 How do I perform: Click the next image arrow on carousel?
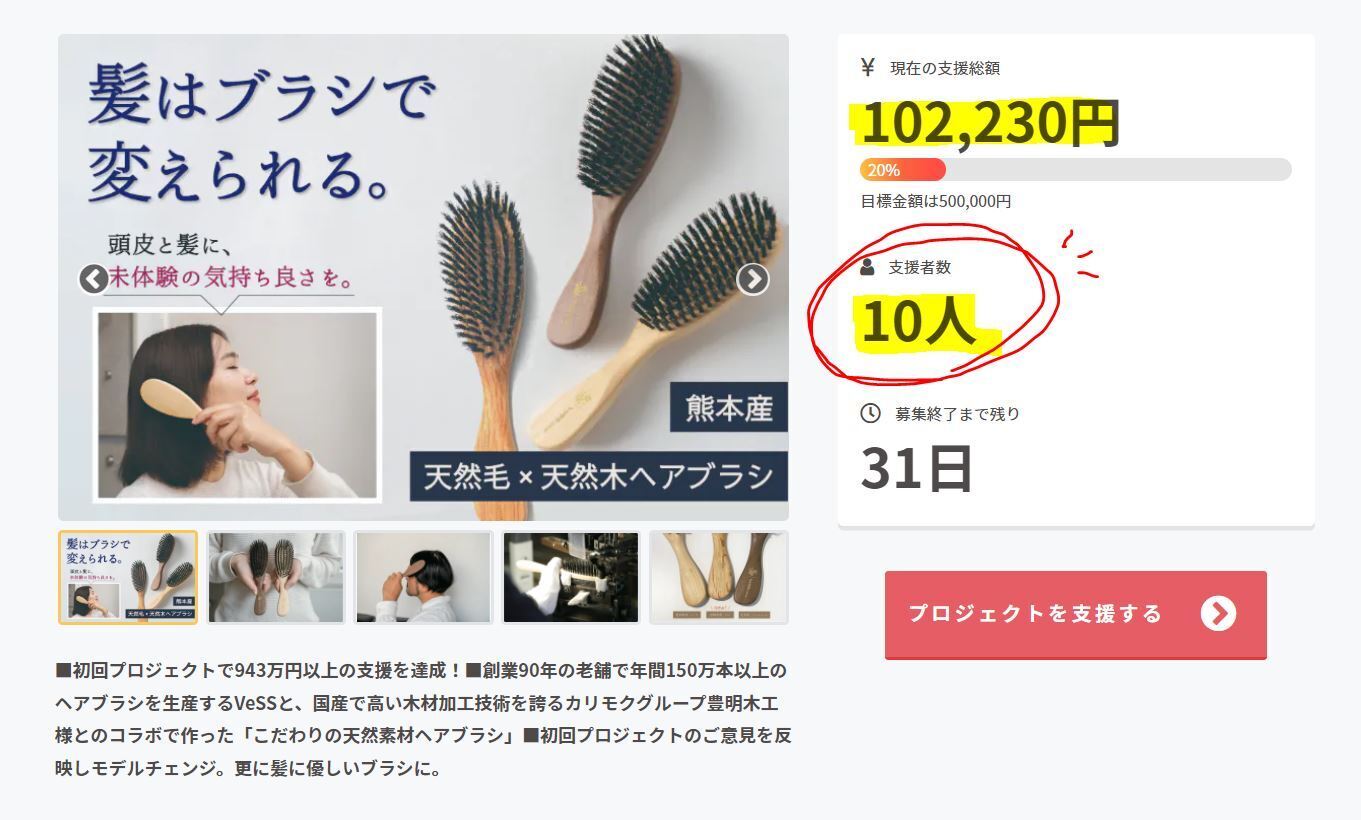[753, 279]
